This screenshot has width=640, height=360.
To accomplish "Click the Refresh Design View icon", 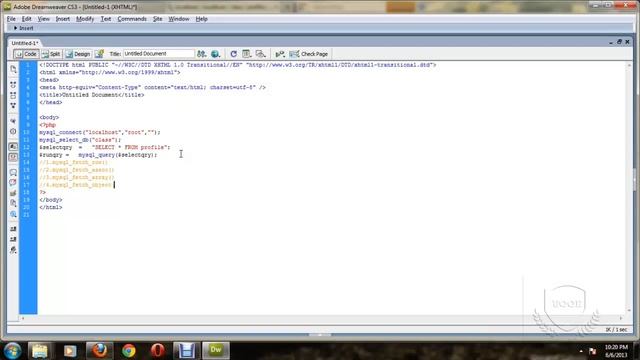I will click(233, 54).
